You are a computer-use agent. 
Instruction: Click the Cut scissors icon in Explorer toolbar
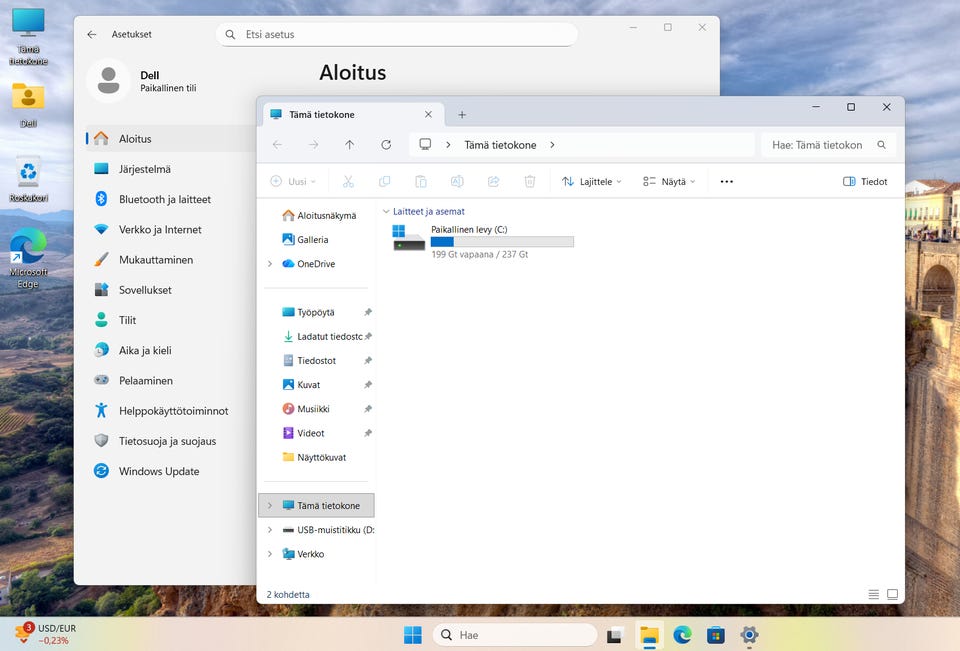[348, 181]
